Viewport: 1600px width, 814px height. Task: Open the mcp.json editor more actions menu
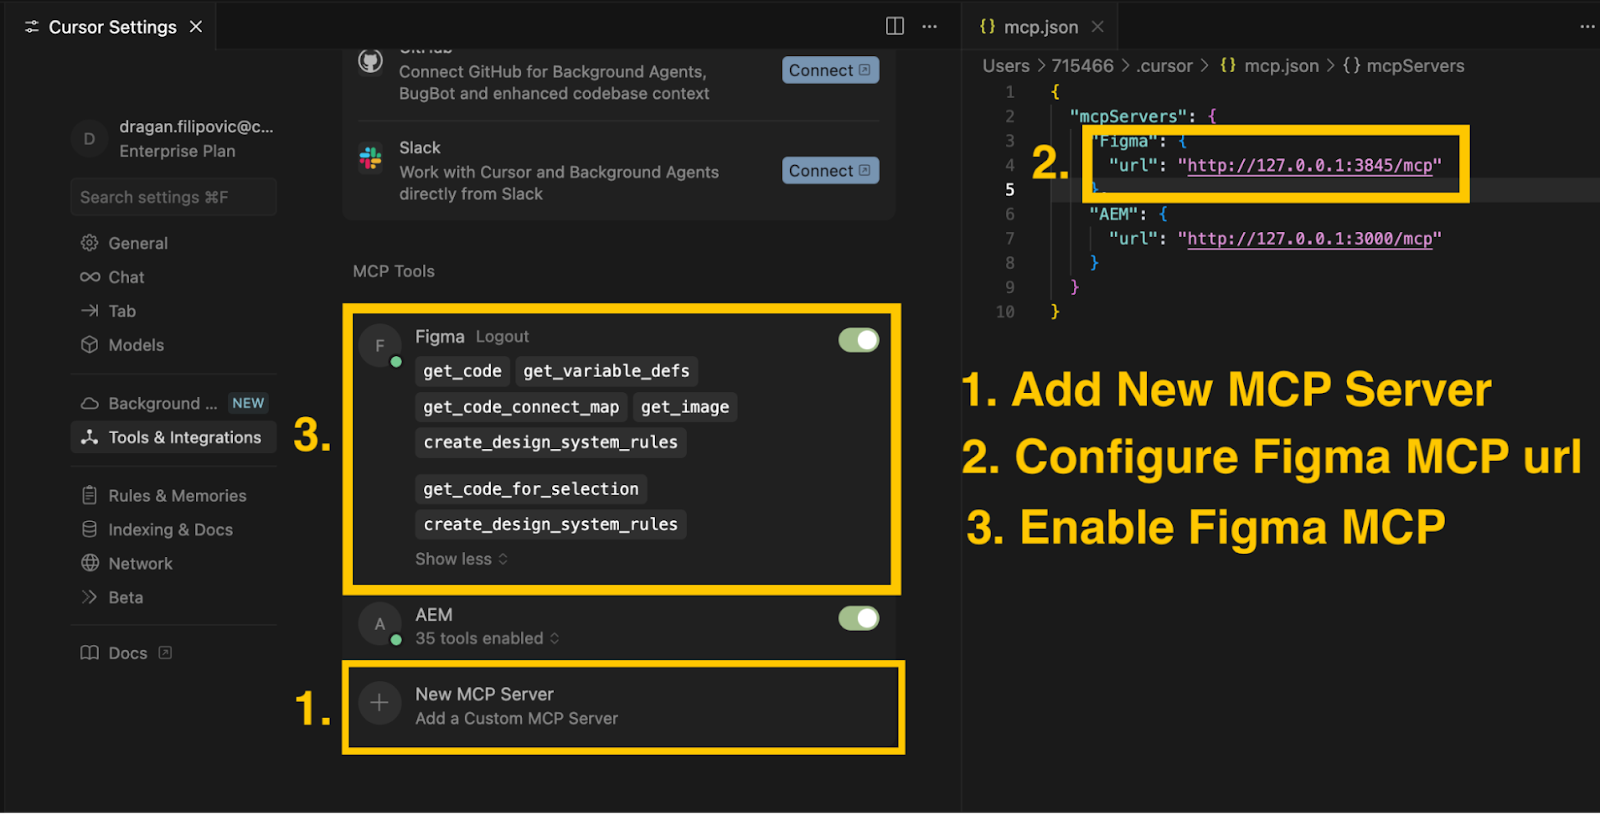[1587, 26]
